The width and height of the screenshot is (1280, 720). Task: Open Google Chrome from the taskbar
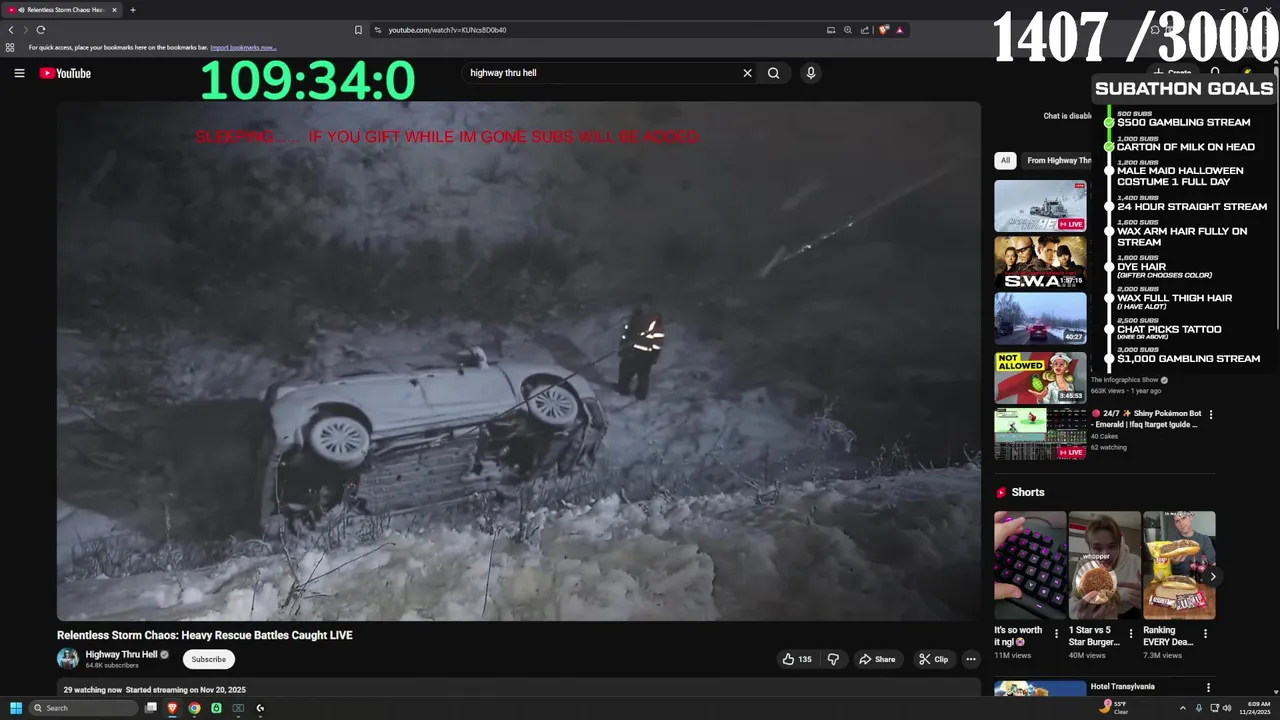coord(194,708)
